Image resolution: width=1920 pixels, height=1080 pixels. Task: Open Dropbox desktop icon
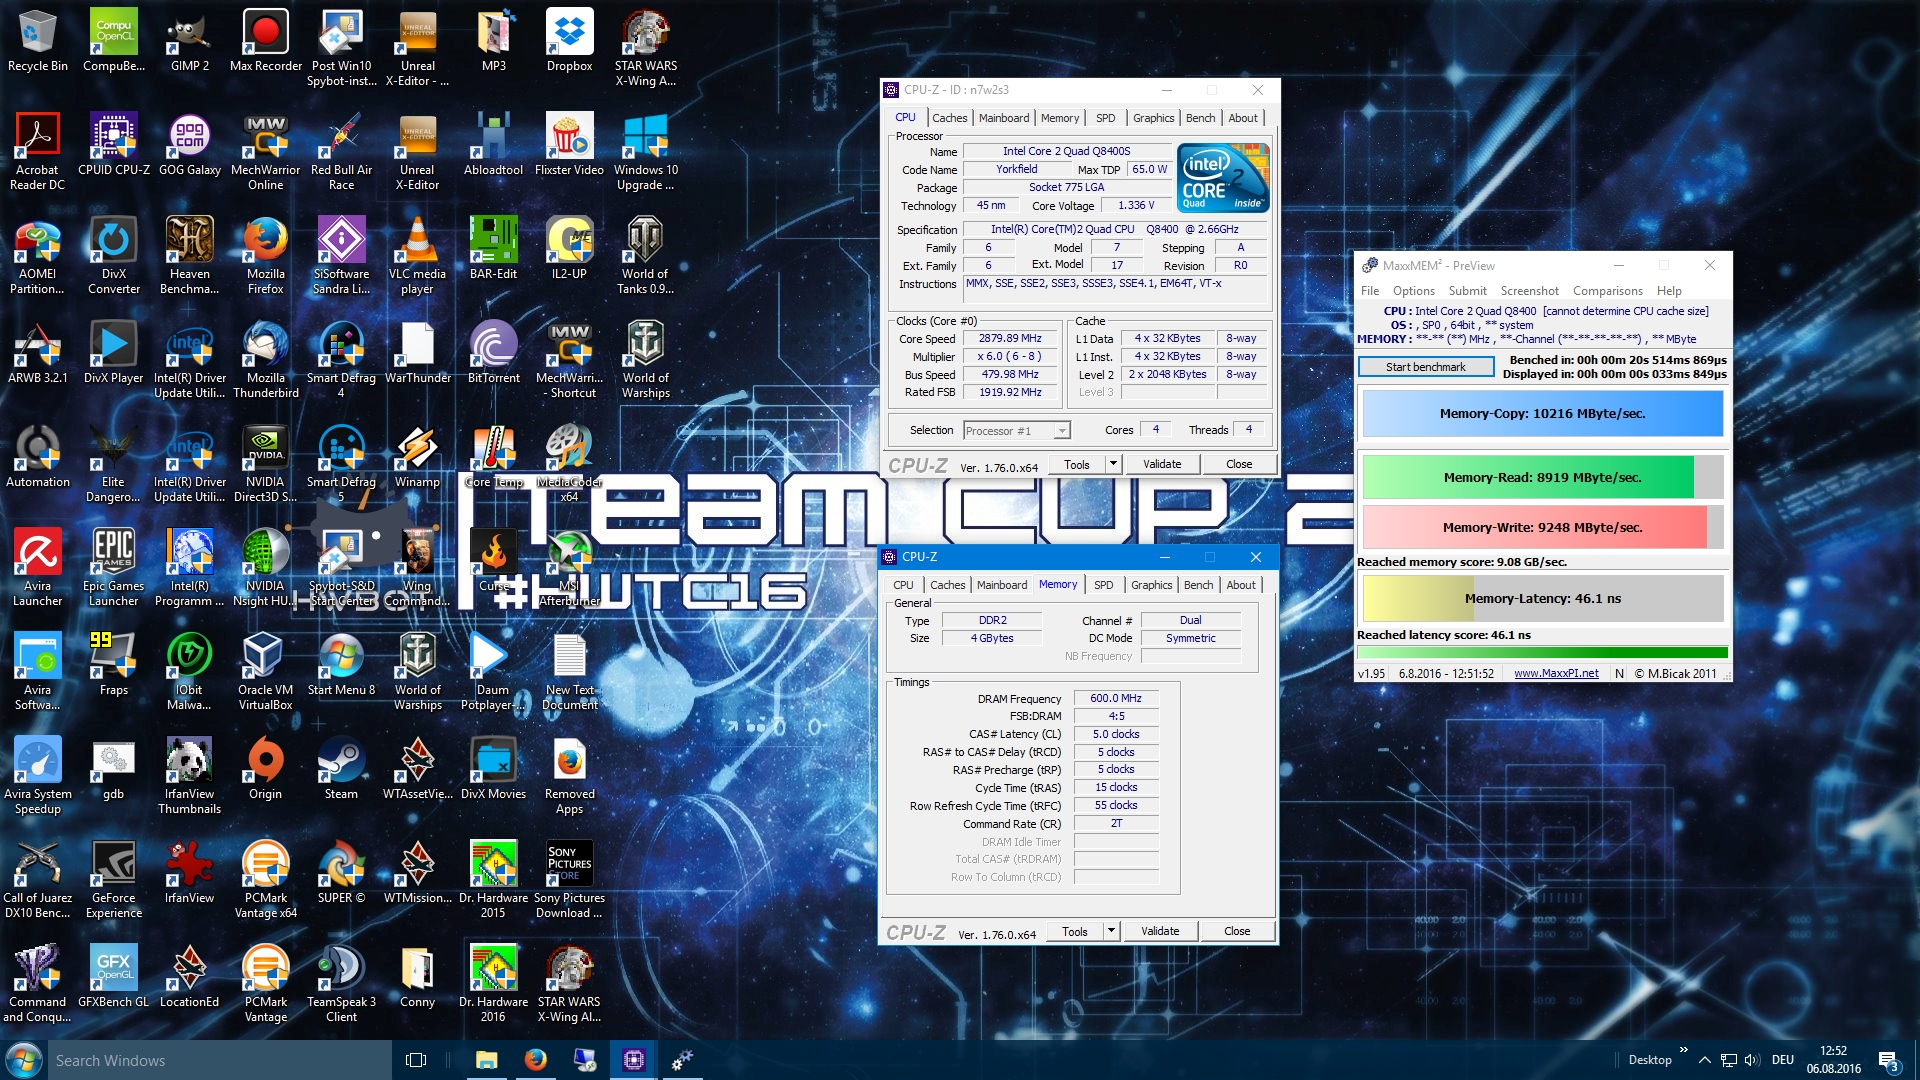point(569,42)
